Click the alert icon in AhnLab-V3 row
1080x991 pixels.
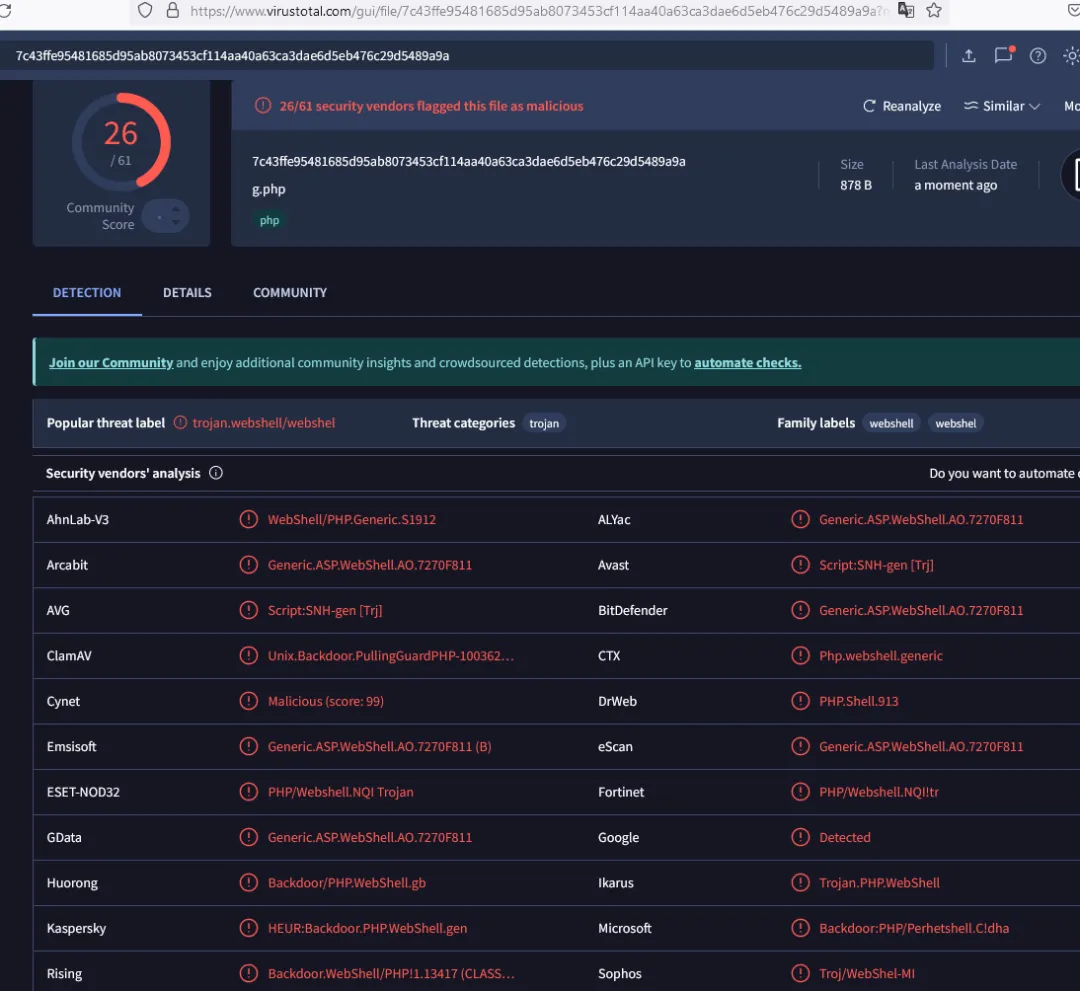click(x=249, y=519)
